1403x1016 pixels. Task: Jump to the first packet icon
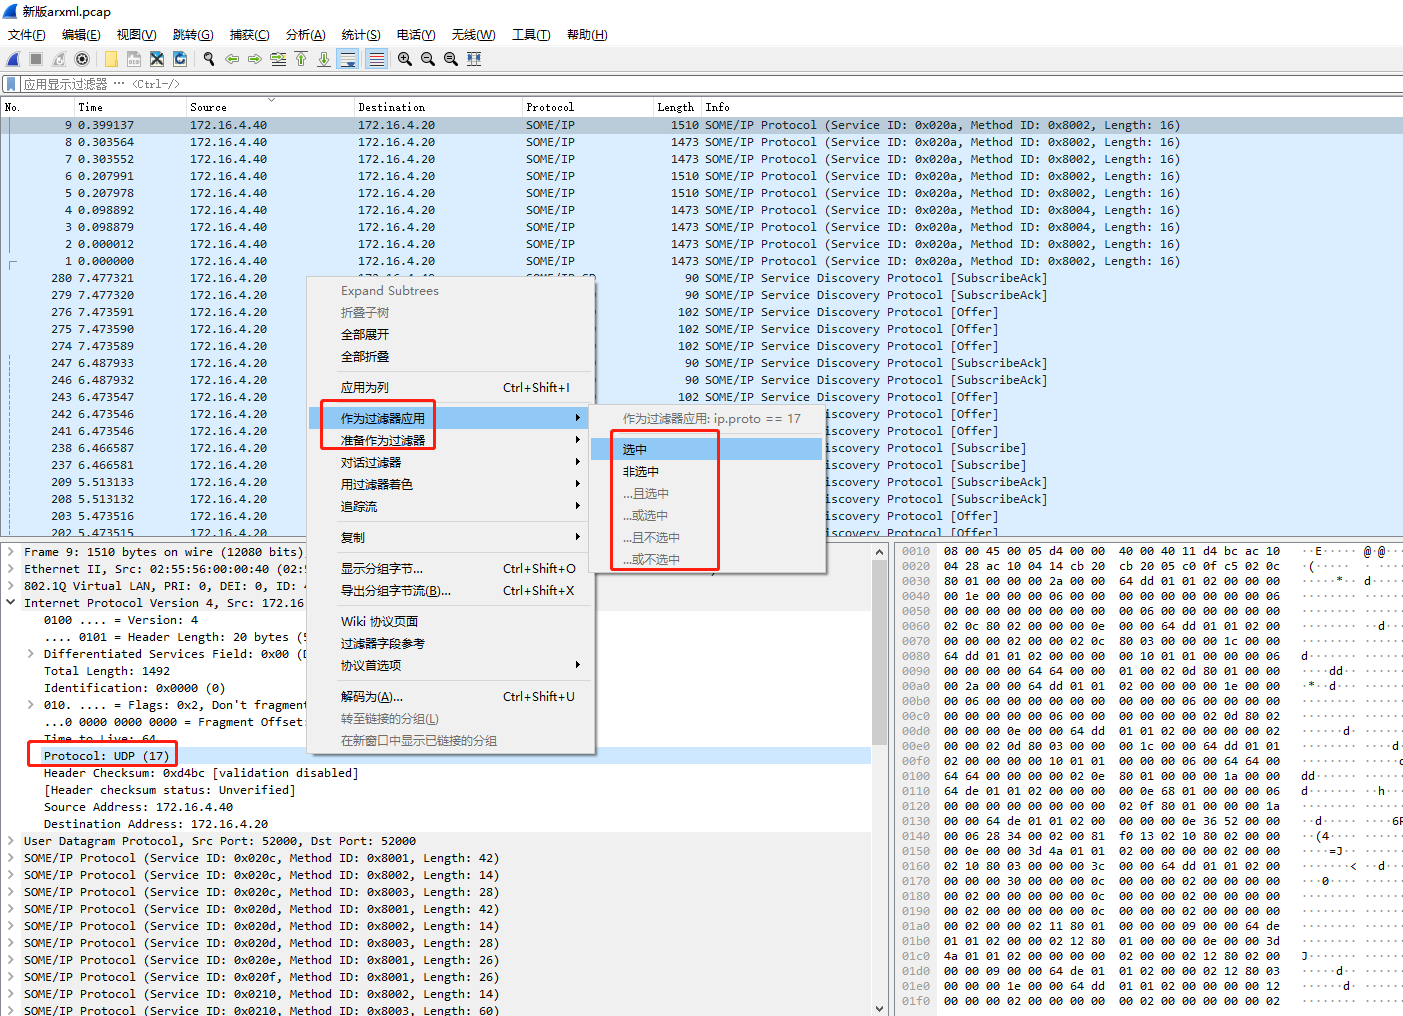[x=301, y=59]
